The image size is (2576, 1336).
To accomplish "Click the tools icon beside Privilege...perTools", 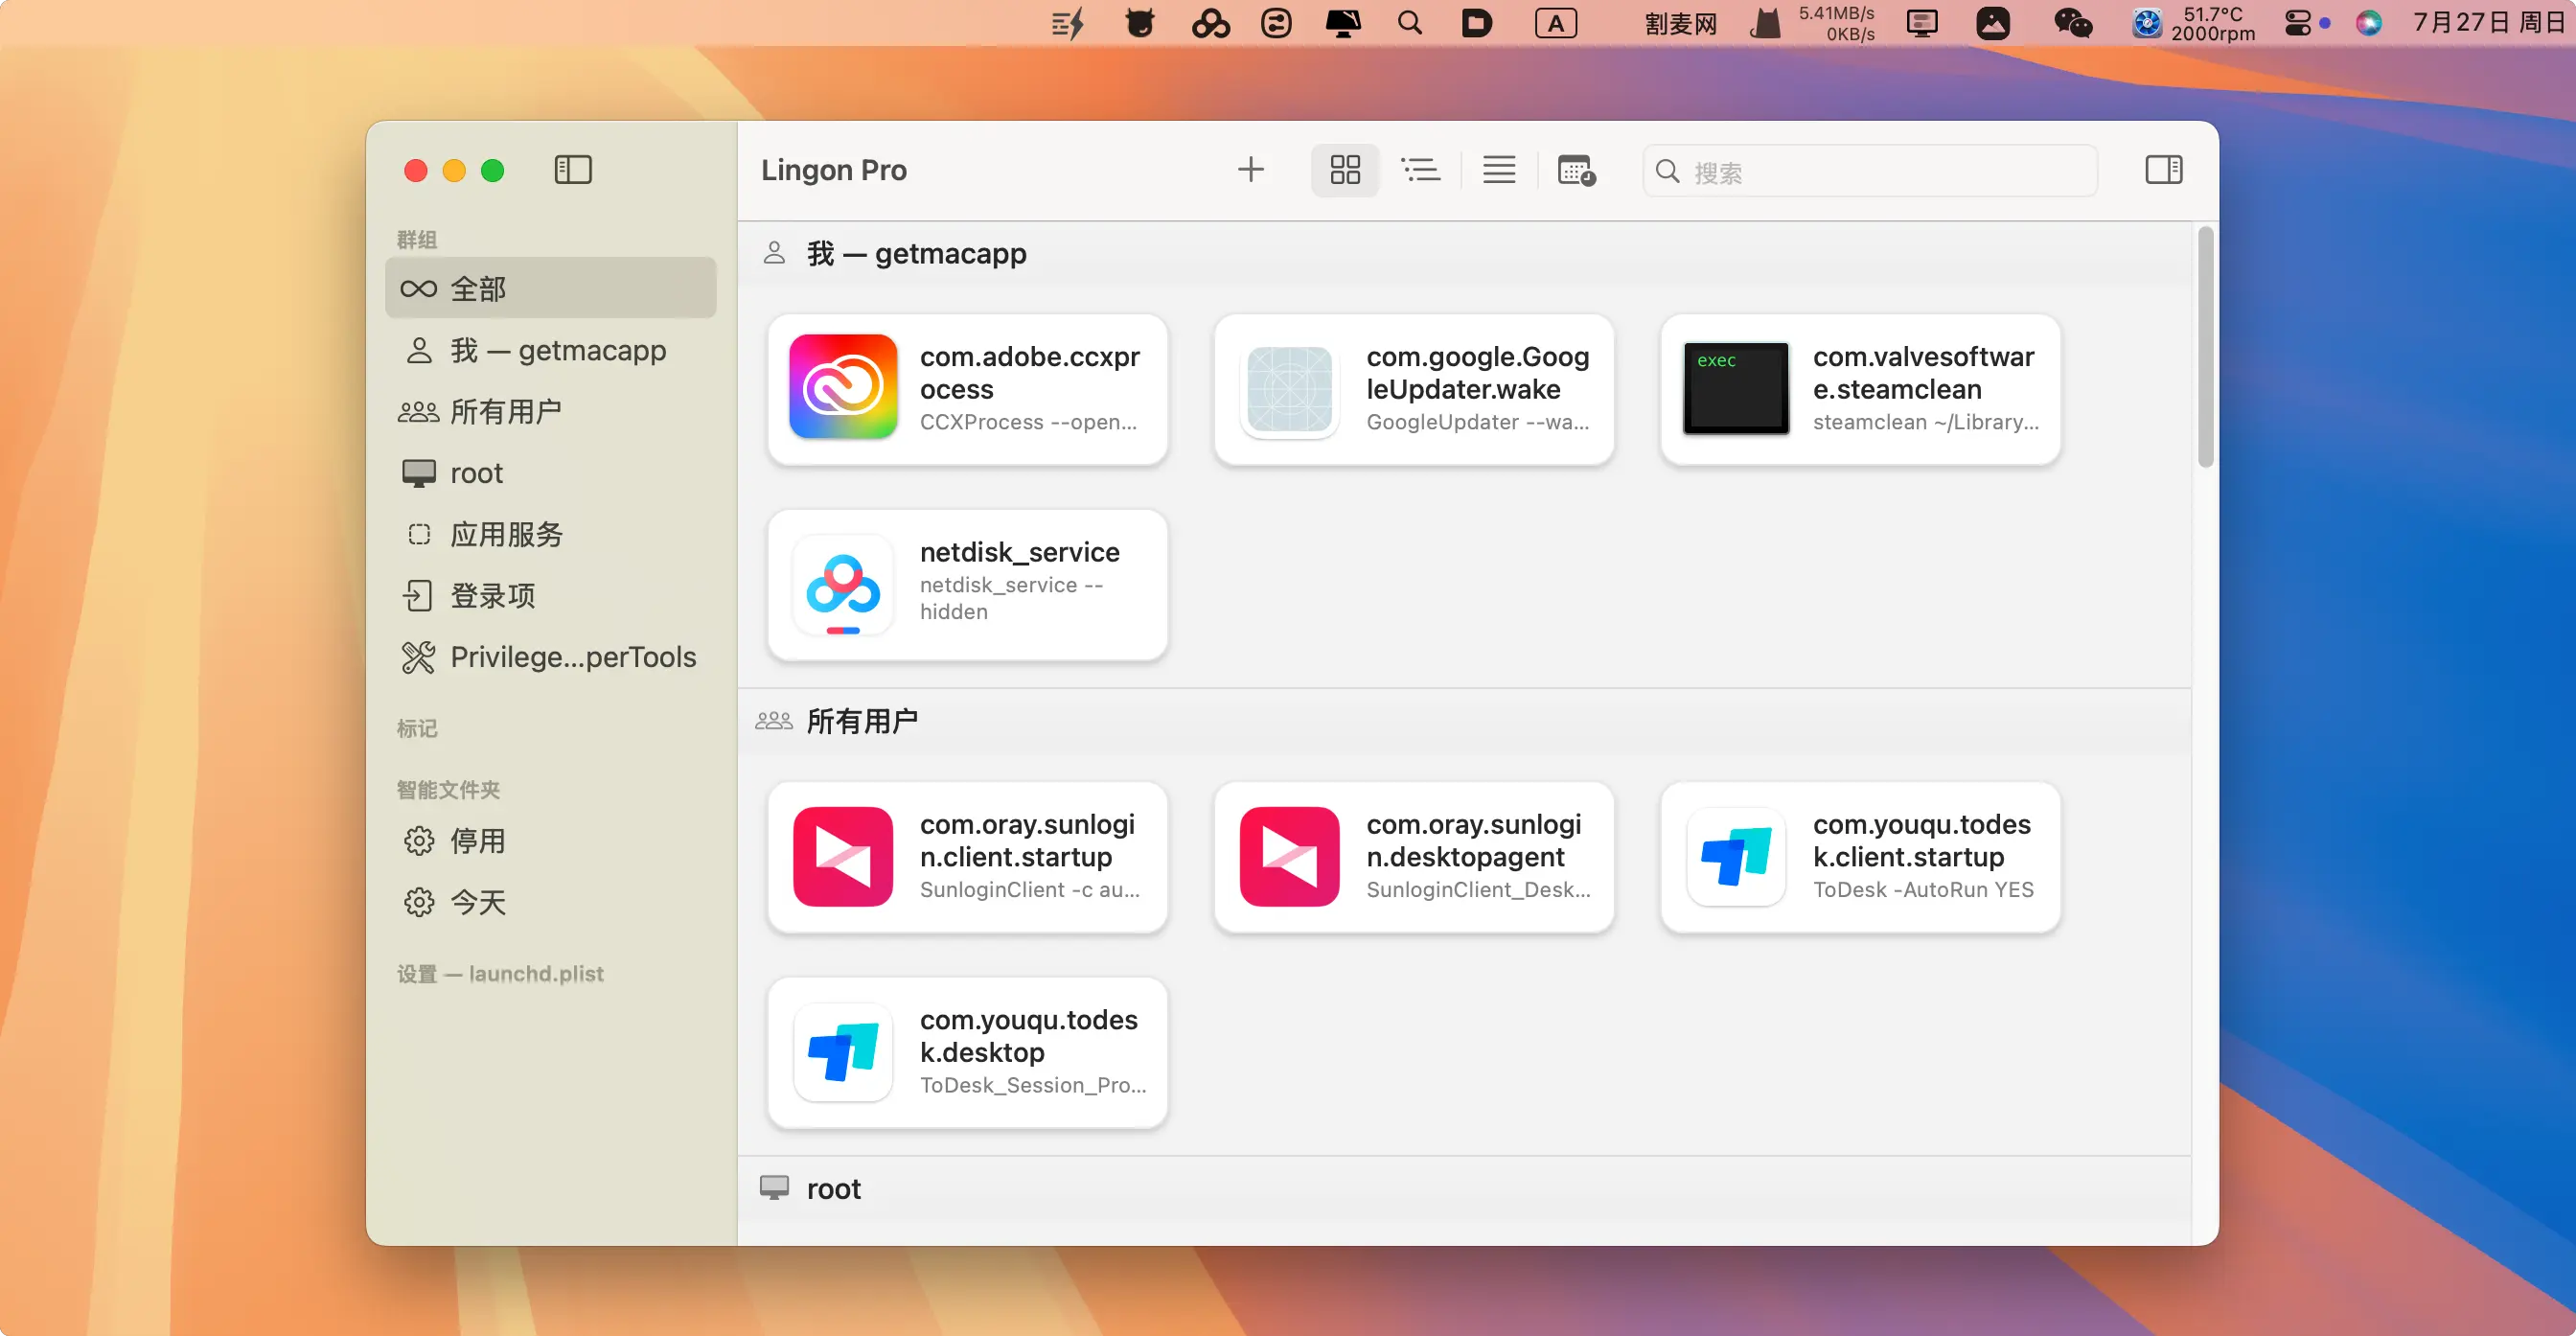I will 418,657.
